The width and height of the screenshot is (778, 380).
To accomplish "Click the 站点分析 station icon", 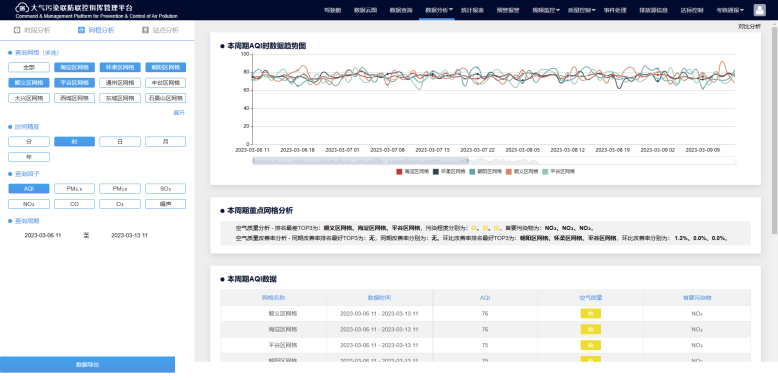I will click(x=145, y=30).
